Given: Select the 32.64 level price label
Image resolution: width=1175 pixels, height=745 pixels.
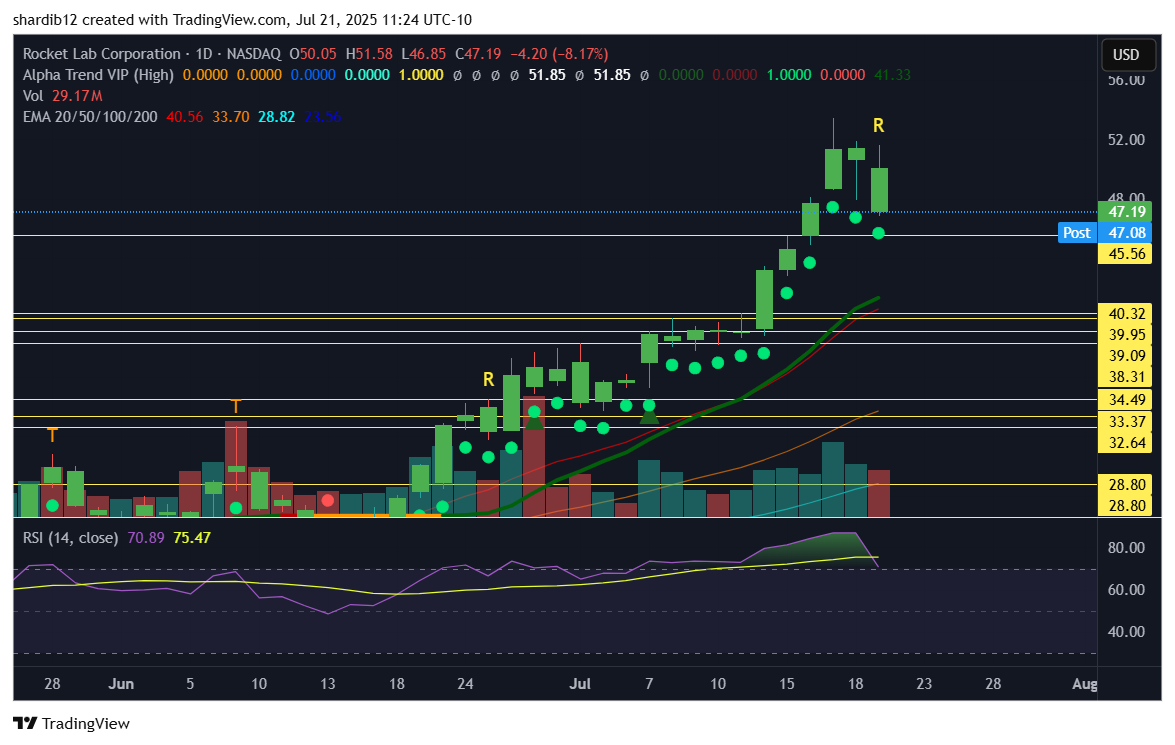Looking at the screenshot, I should [1126, 442].
